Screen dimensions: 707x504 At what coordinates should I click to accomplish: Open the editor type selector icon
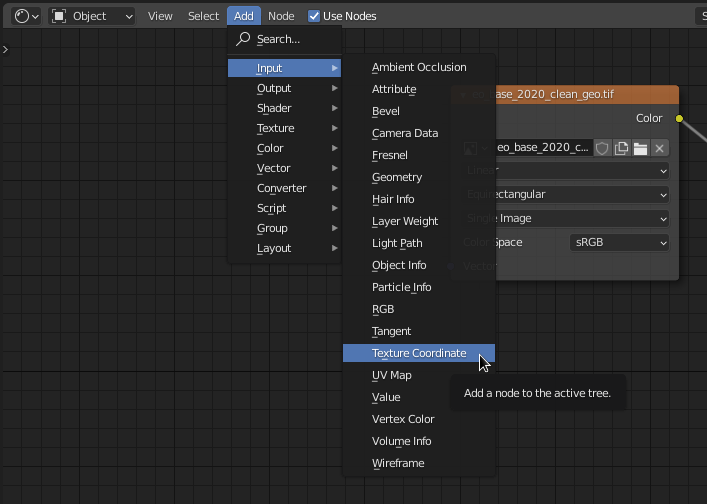pos(26,16)
